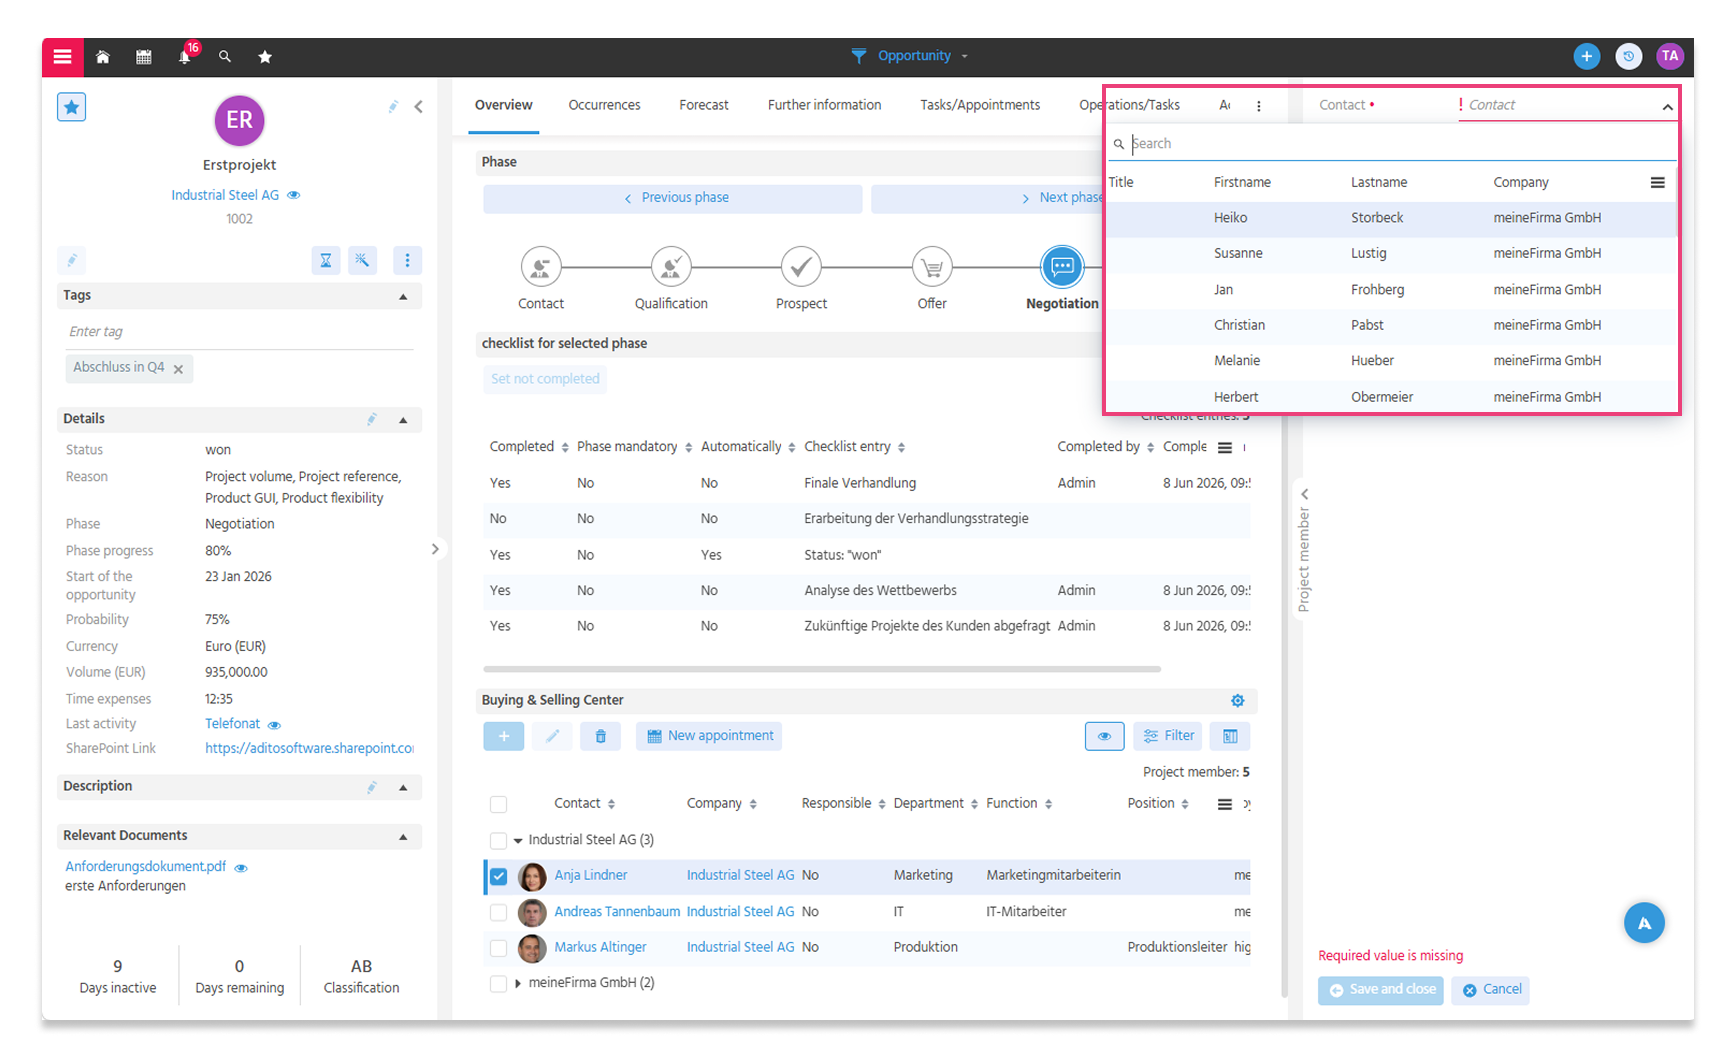1736x1060 pixels.
Task: Delete selected project member with trash icon
Action: click(600, 737)
